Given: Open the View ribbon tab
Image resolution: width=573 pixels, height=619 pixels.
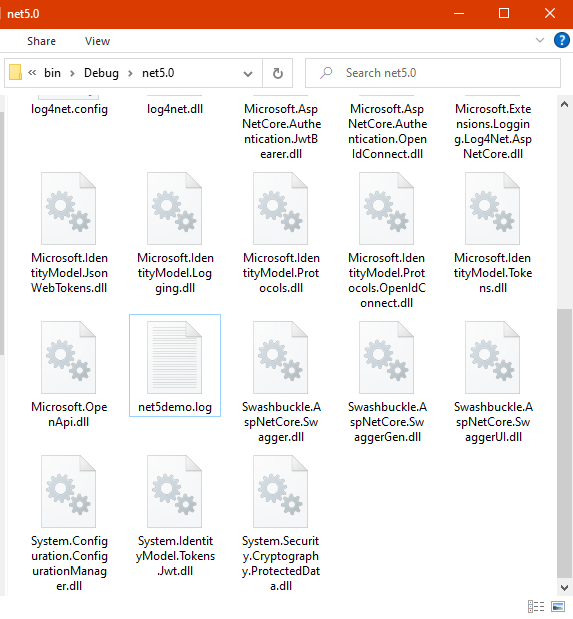Looking at the screenshot, I should [97, 41].
